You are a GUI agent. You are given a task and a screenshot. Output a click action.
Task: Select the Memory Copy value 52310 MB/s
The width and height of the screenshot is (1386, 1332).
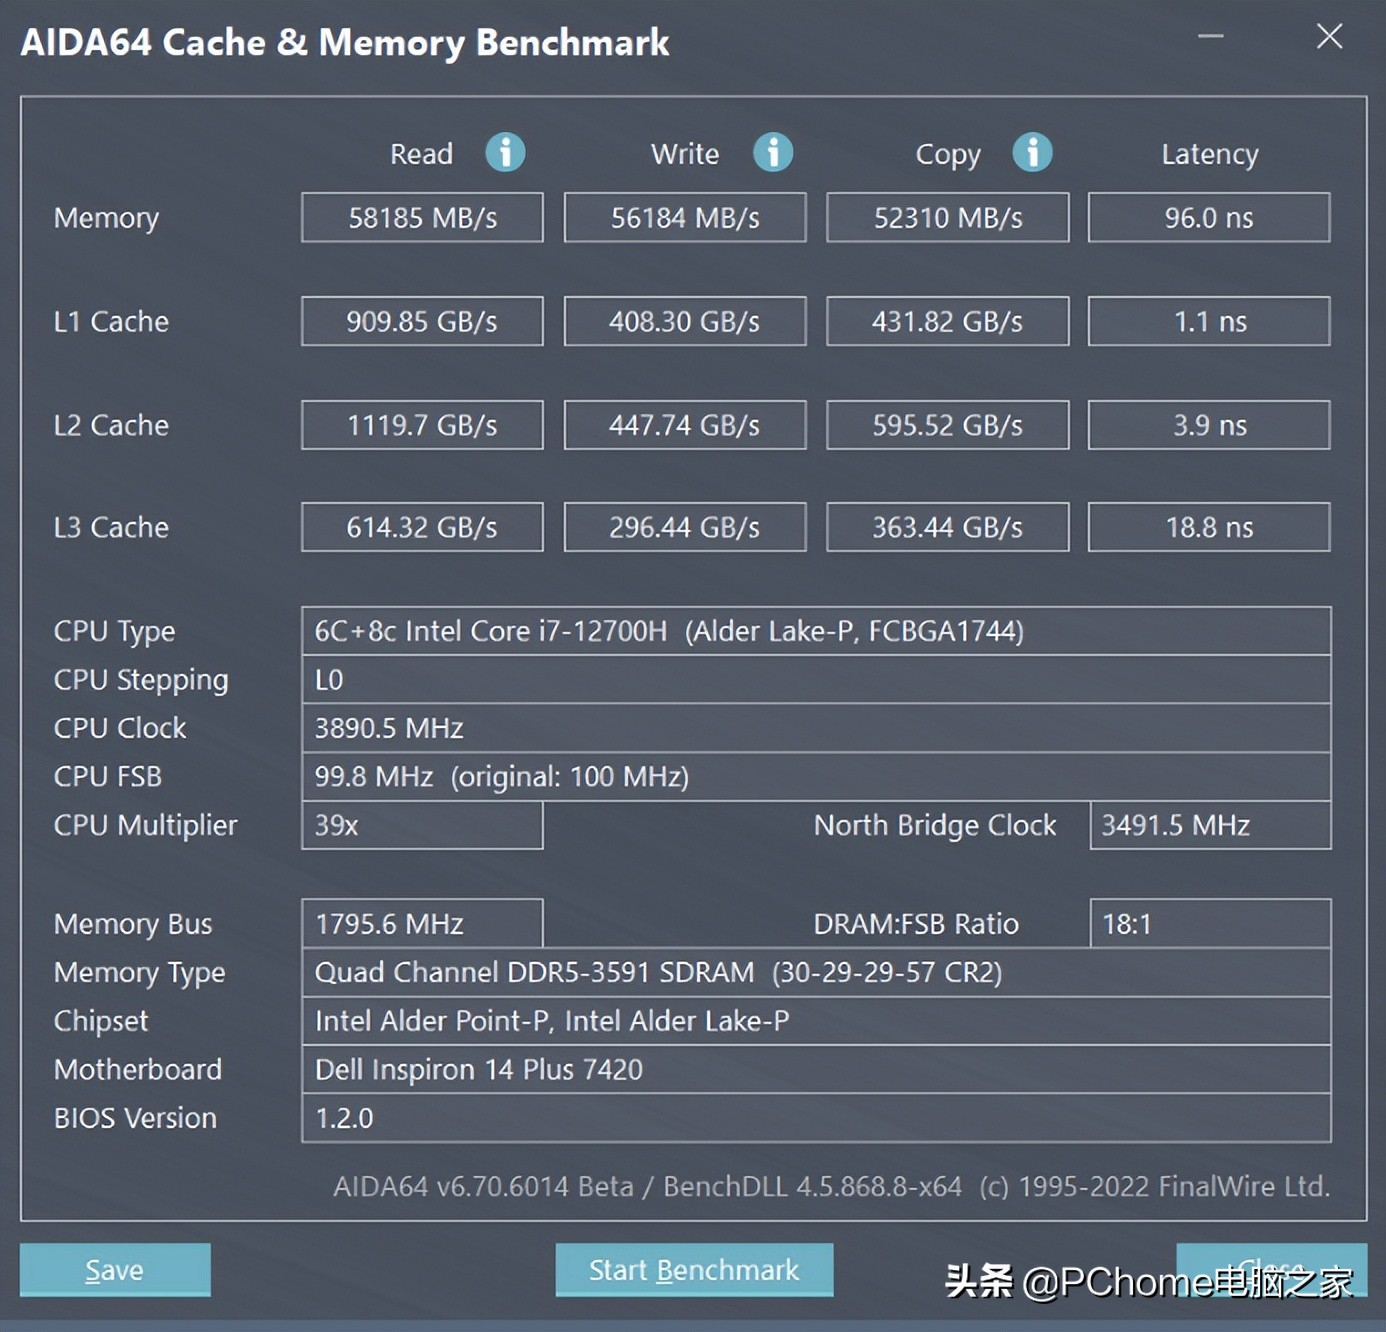(948, 218)
